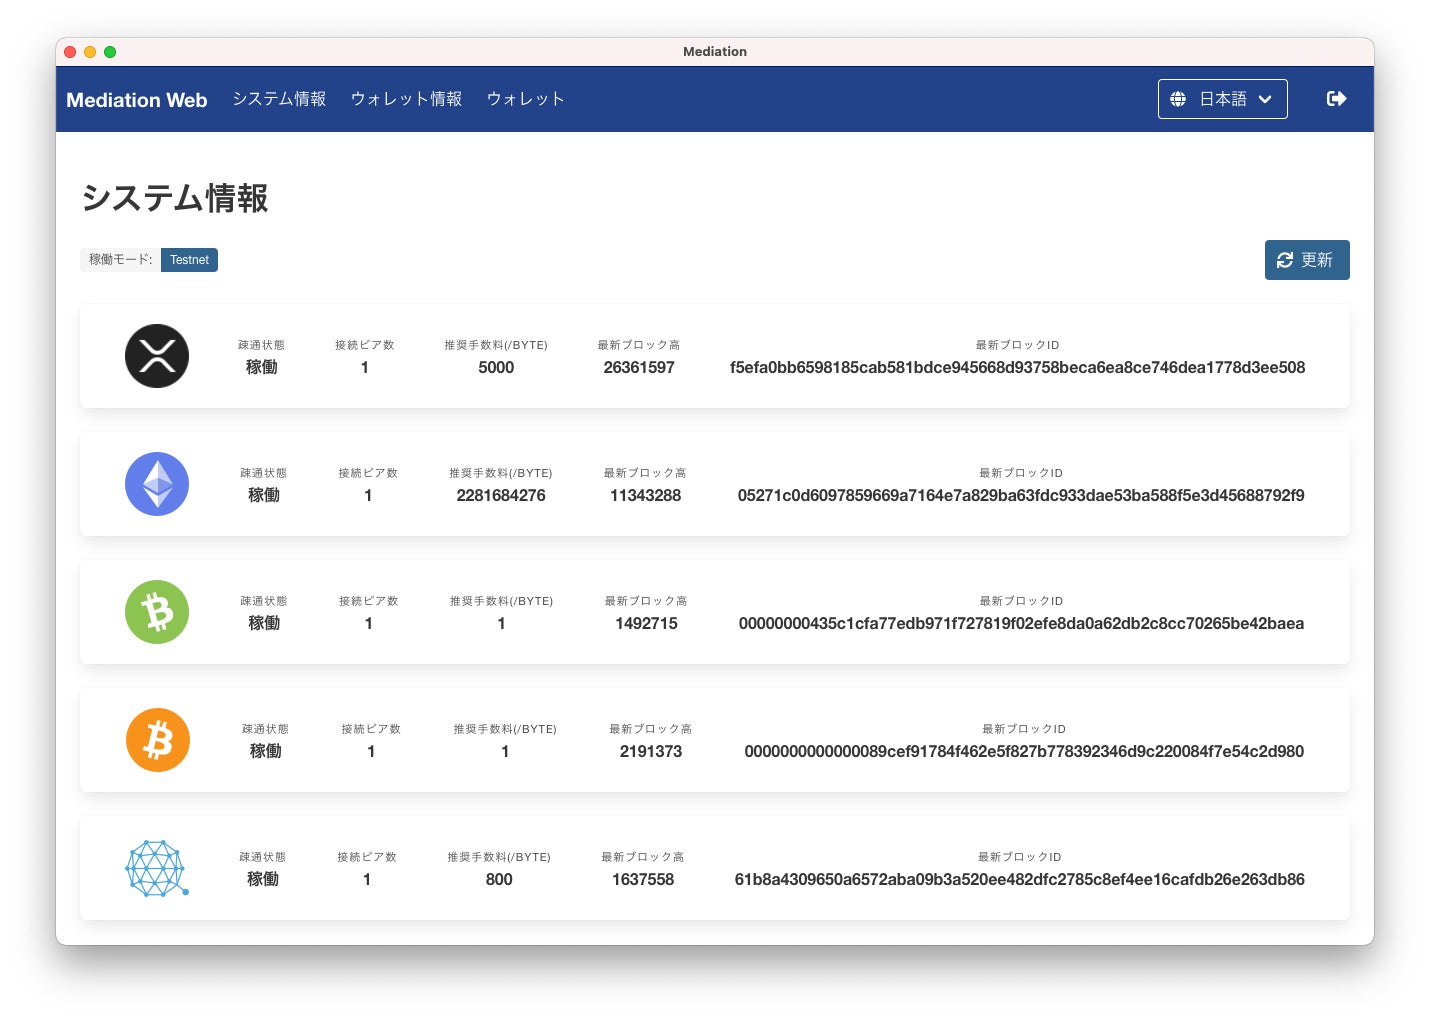Click the Testnet mode badge
The height and width of the screenshot is (1019, 1430).
click(x=189, y=260)
